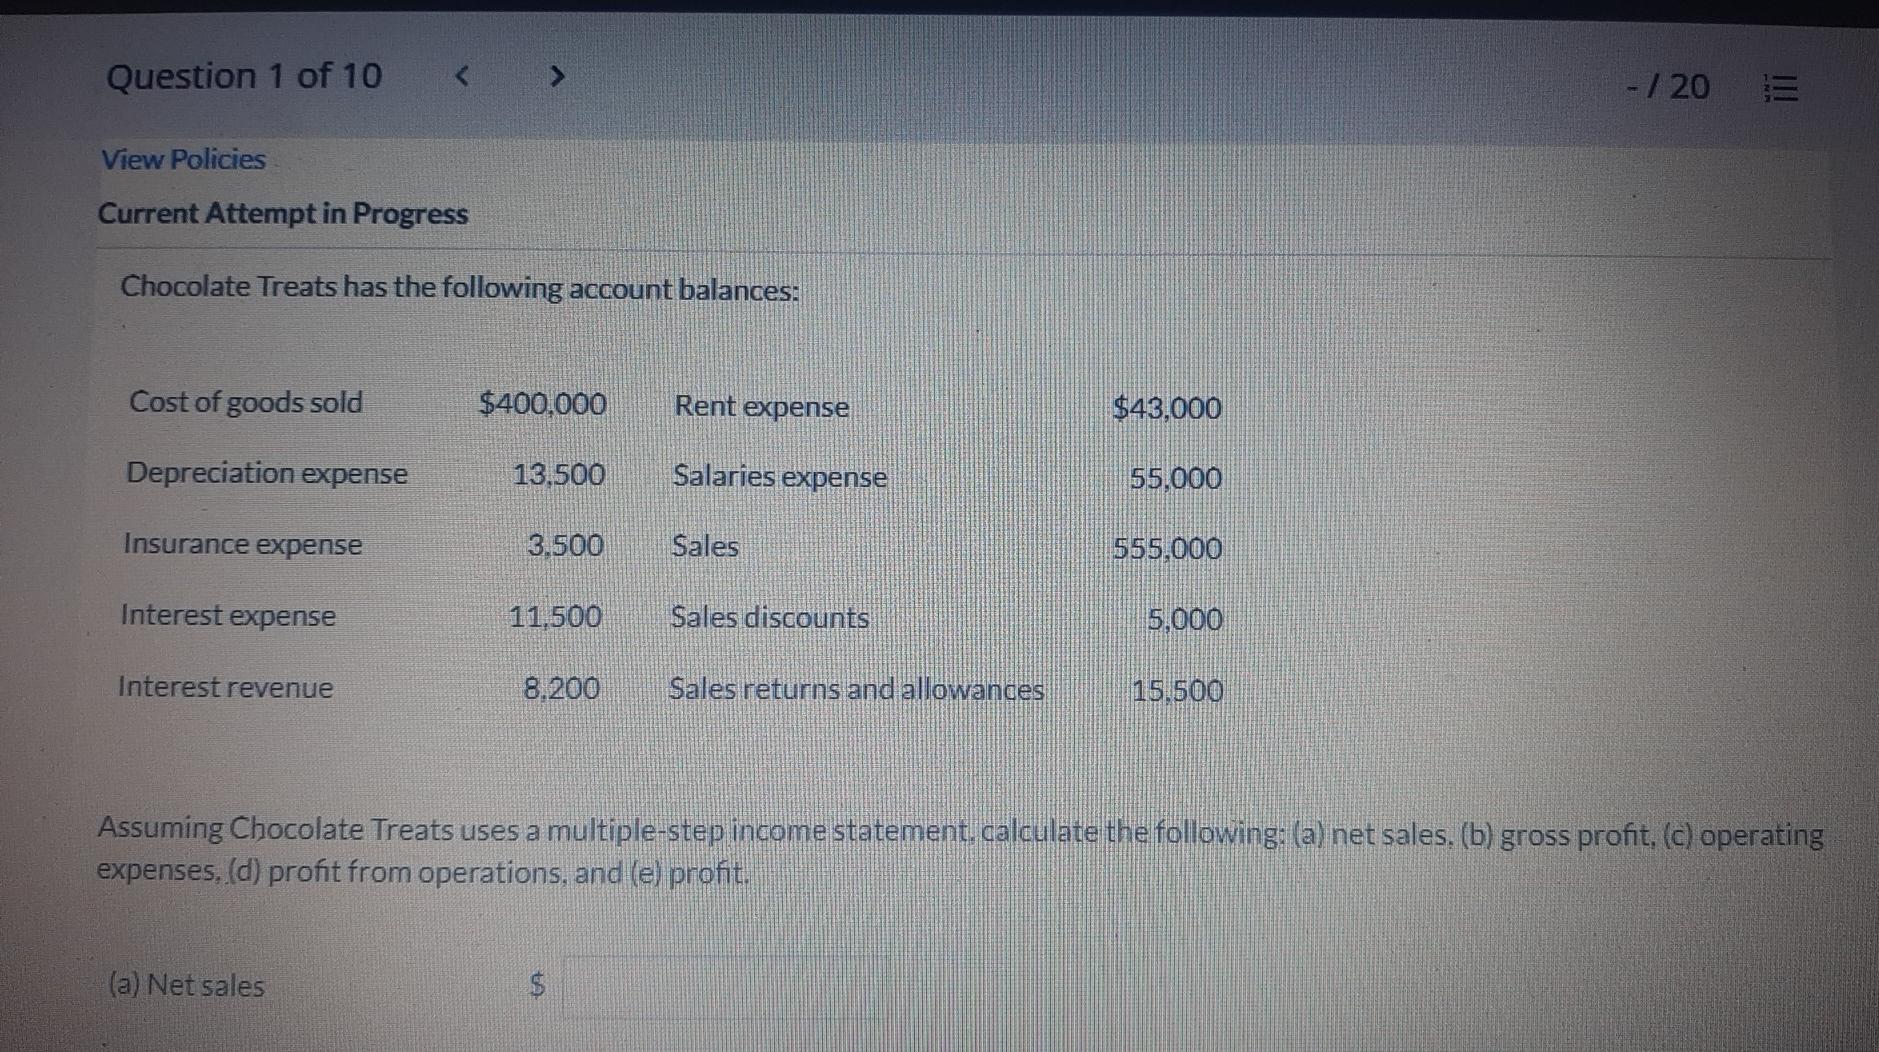Click the score progress display near the list icon
This screenshot has width=1879, height=1052.
1665,88
